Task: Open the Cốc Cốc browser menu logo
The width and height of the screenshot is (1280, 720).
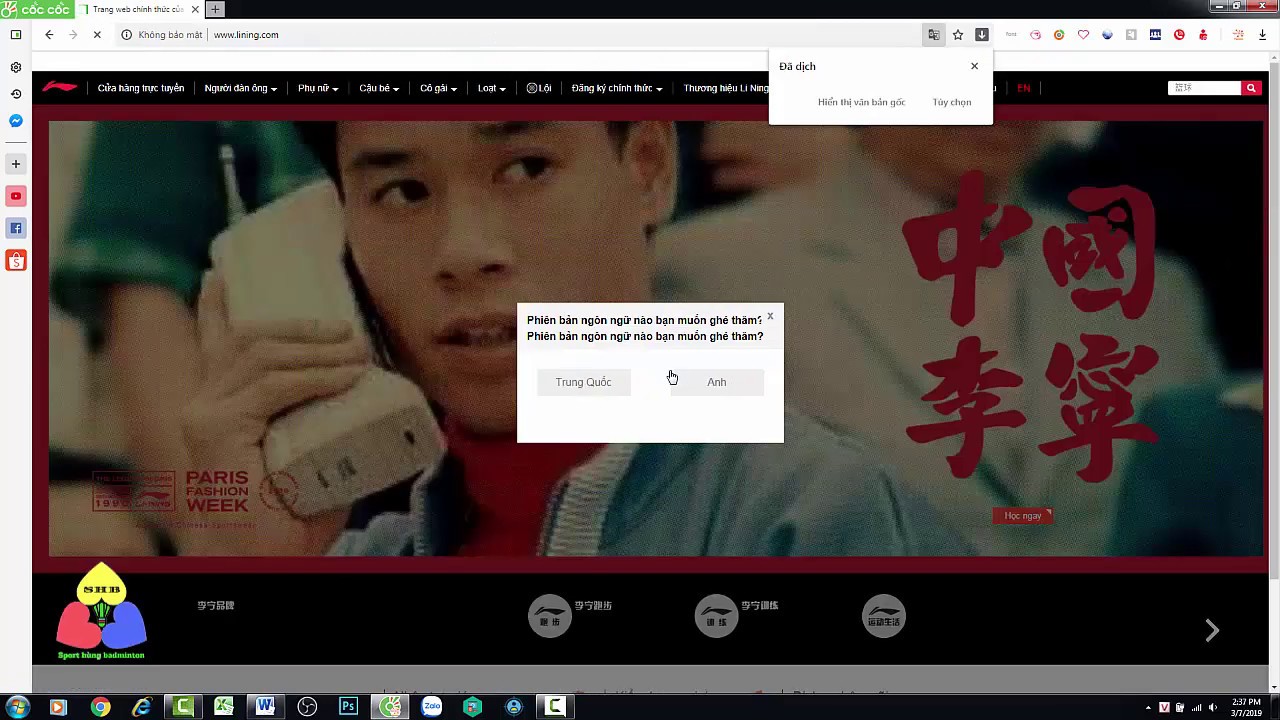Action: [x=36, y=9]
